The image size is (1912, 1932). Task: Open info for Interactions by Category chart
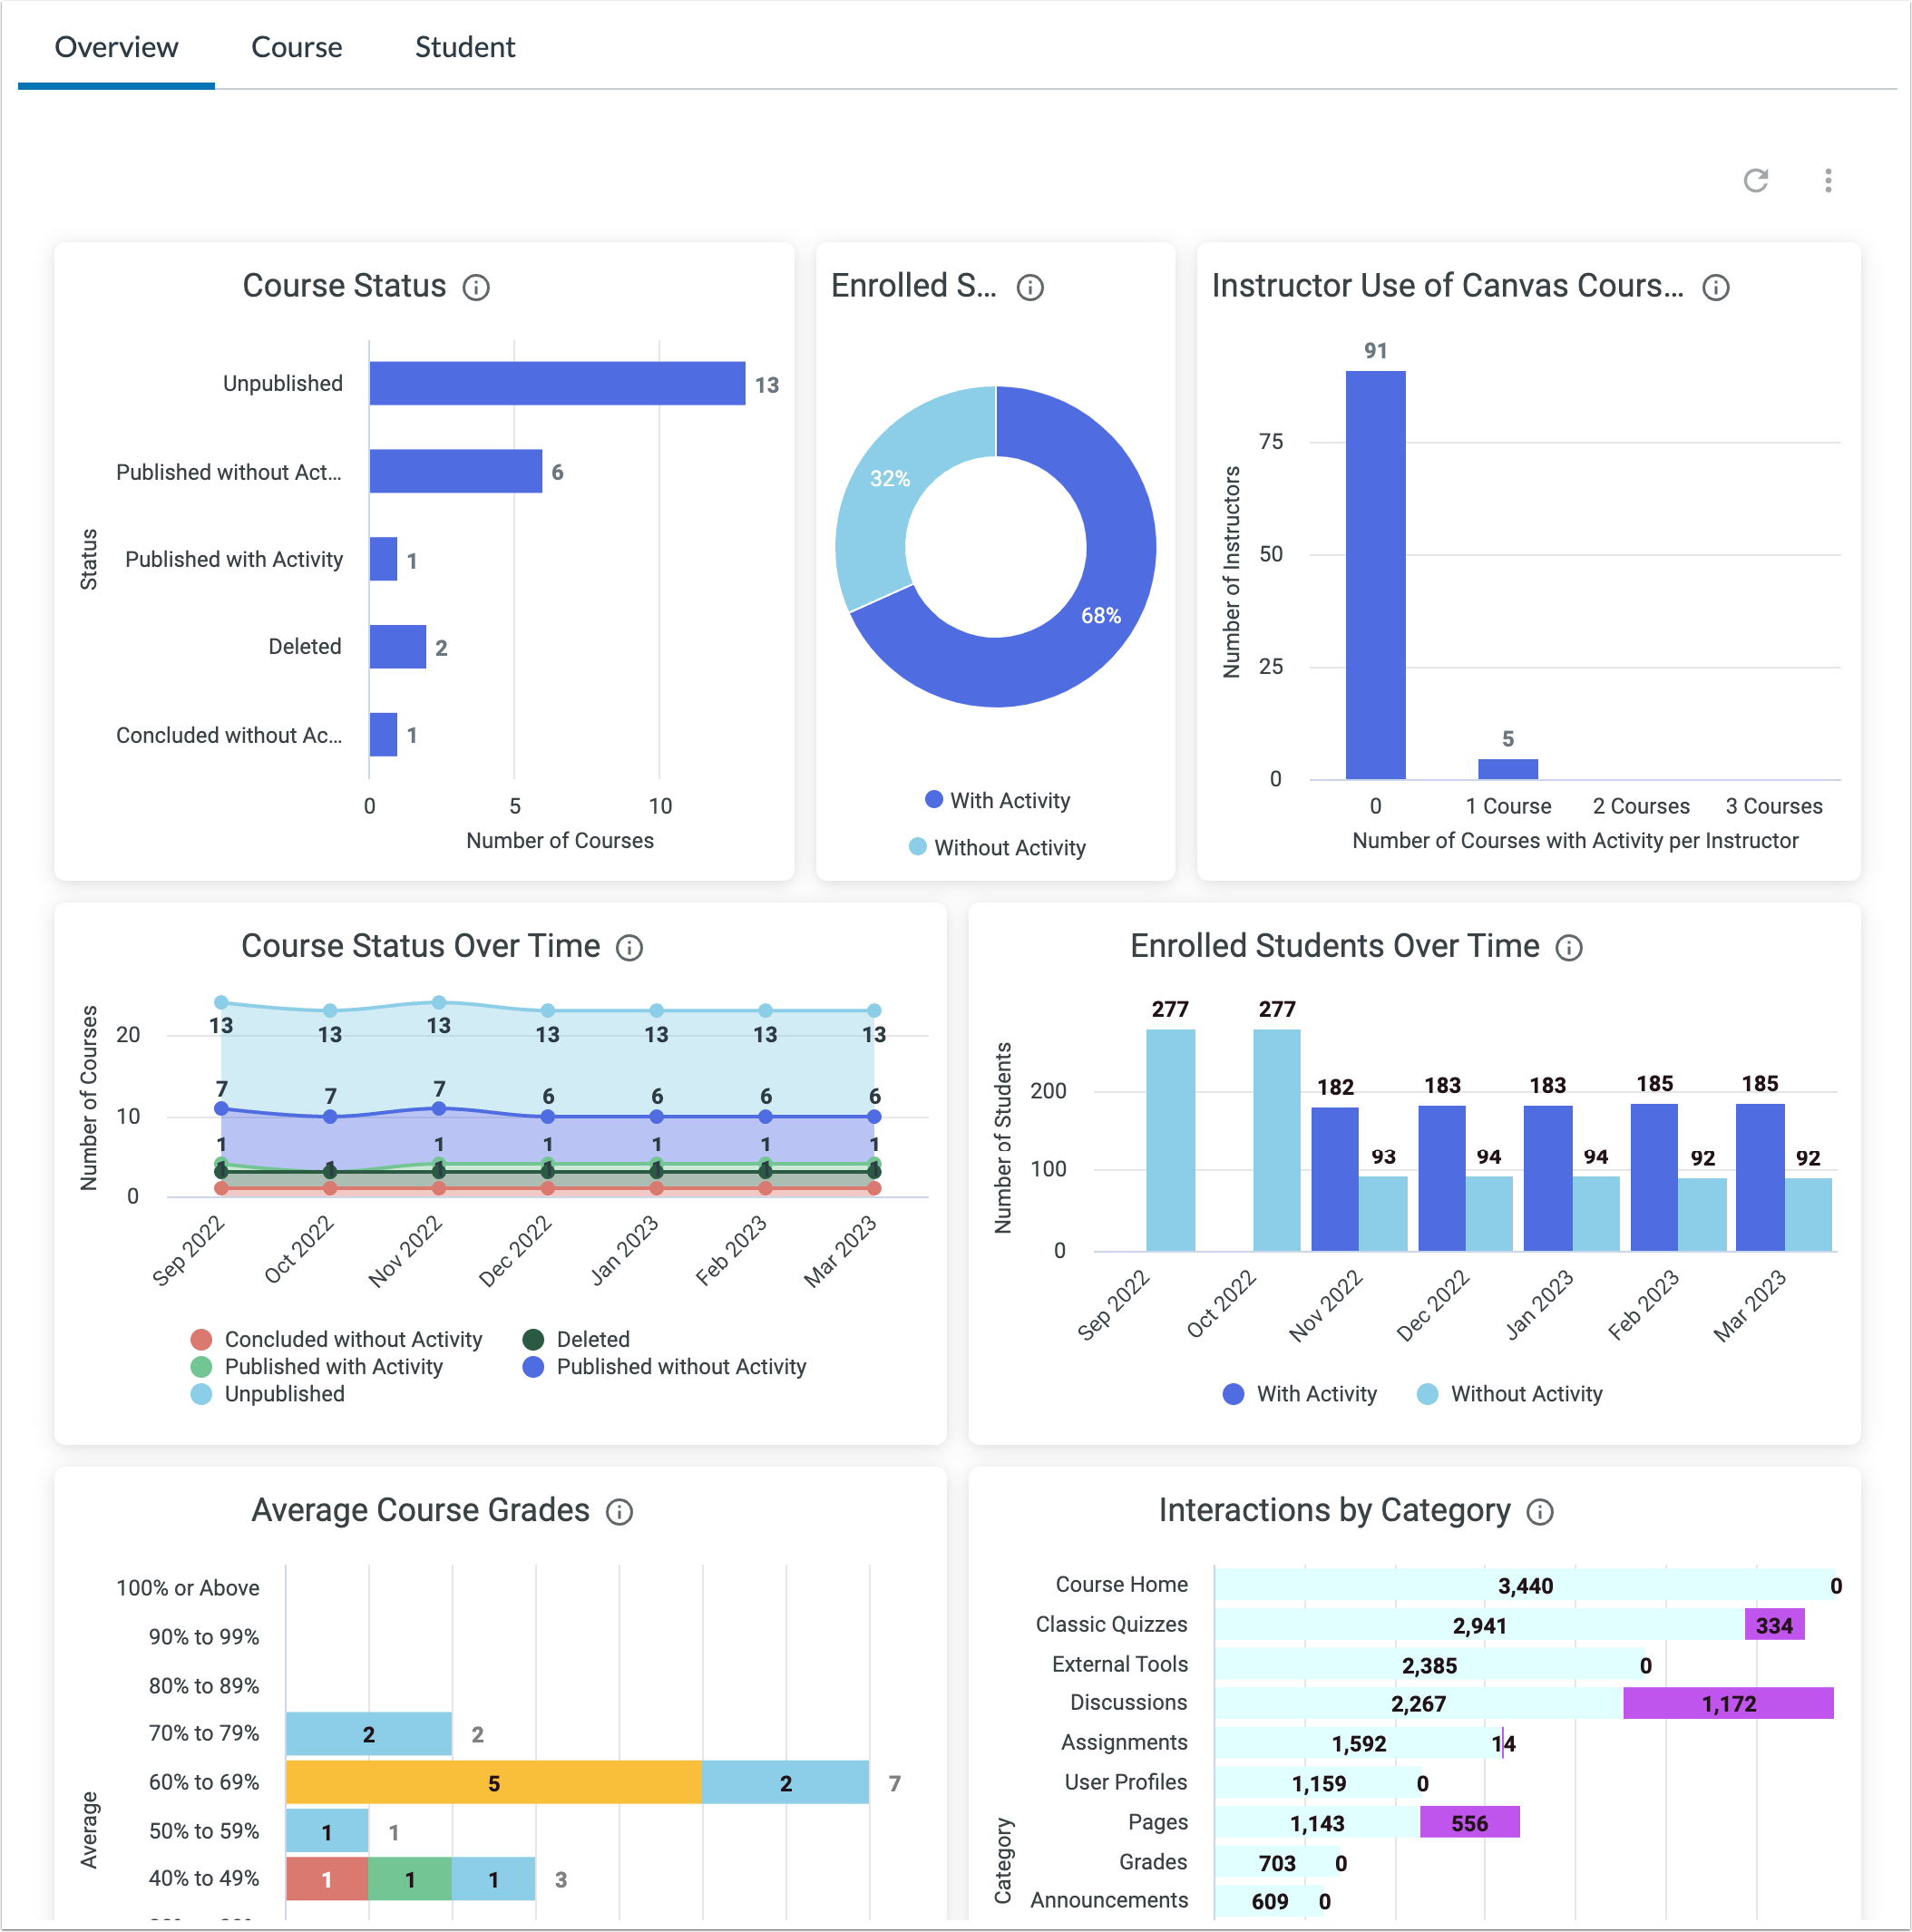tap(1540, 1511)
